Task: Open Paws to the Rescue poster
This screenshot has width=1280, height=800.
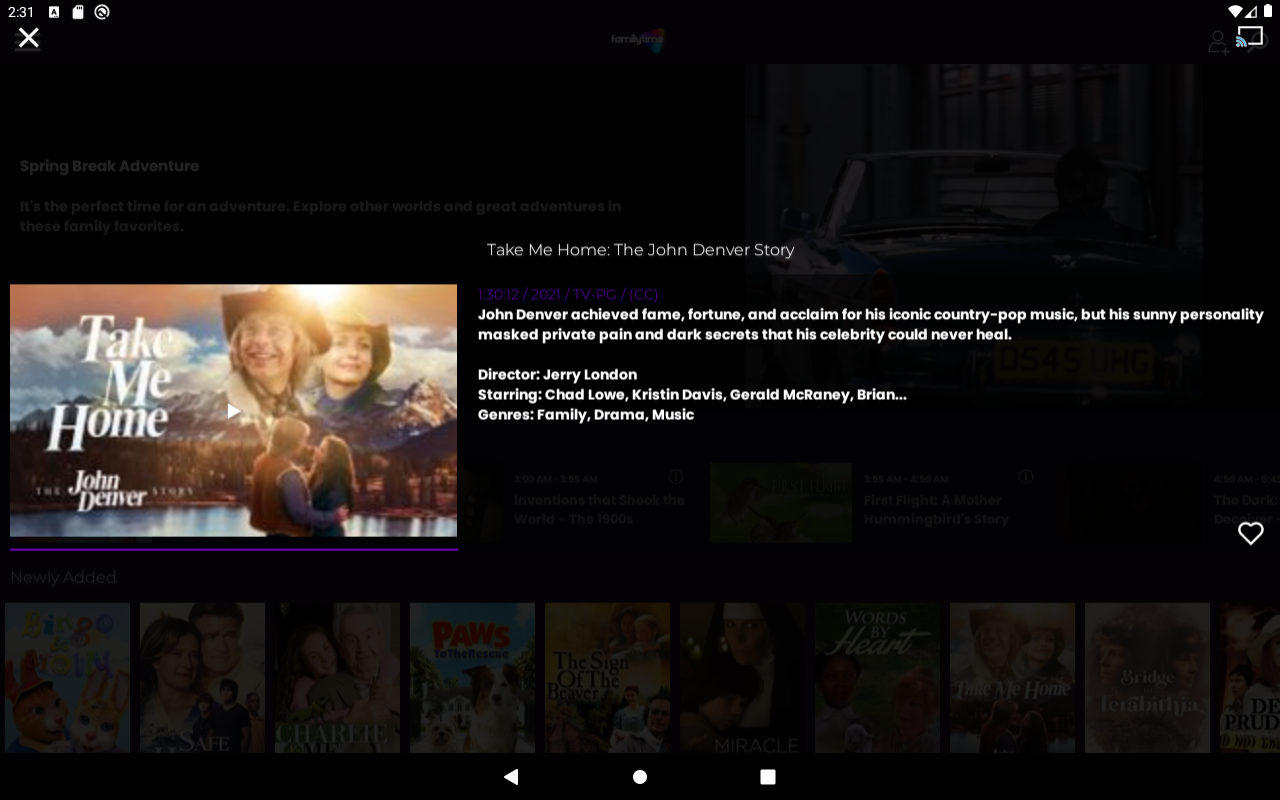Action: click(x=472, y=677)
